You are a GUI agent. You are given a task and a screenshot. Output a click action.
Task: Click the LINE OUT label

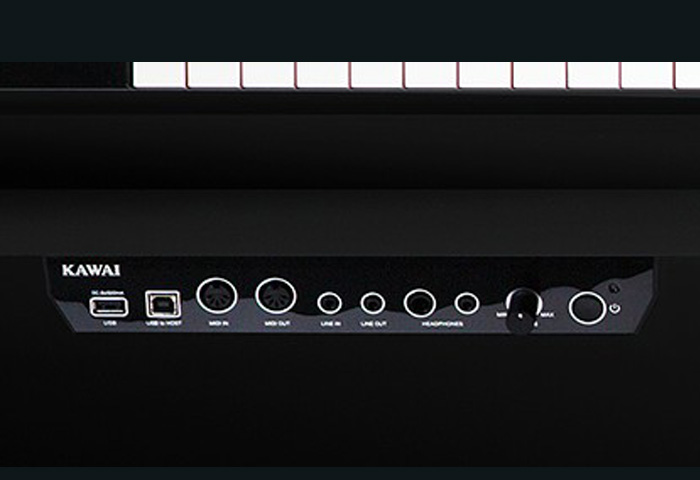tap(374, 324)
